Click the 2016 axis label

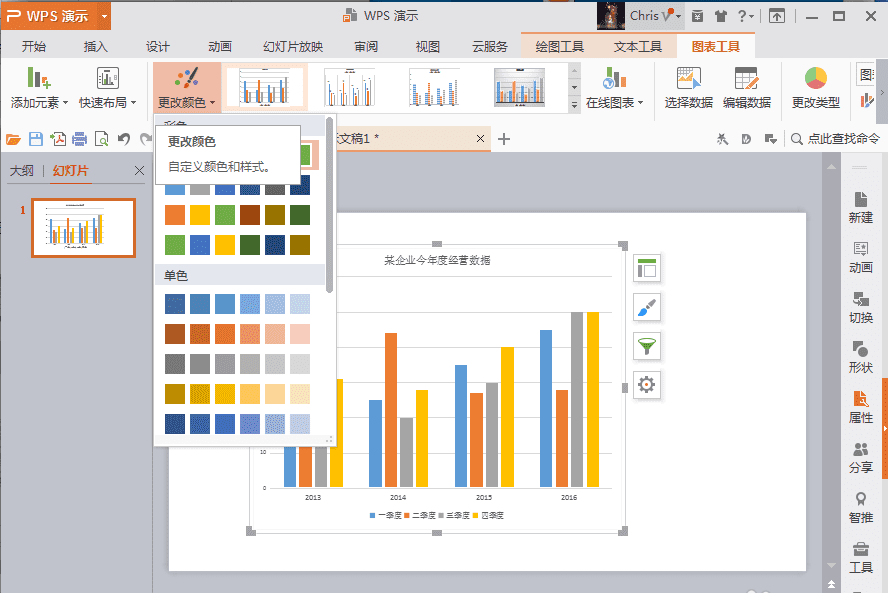569,497
